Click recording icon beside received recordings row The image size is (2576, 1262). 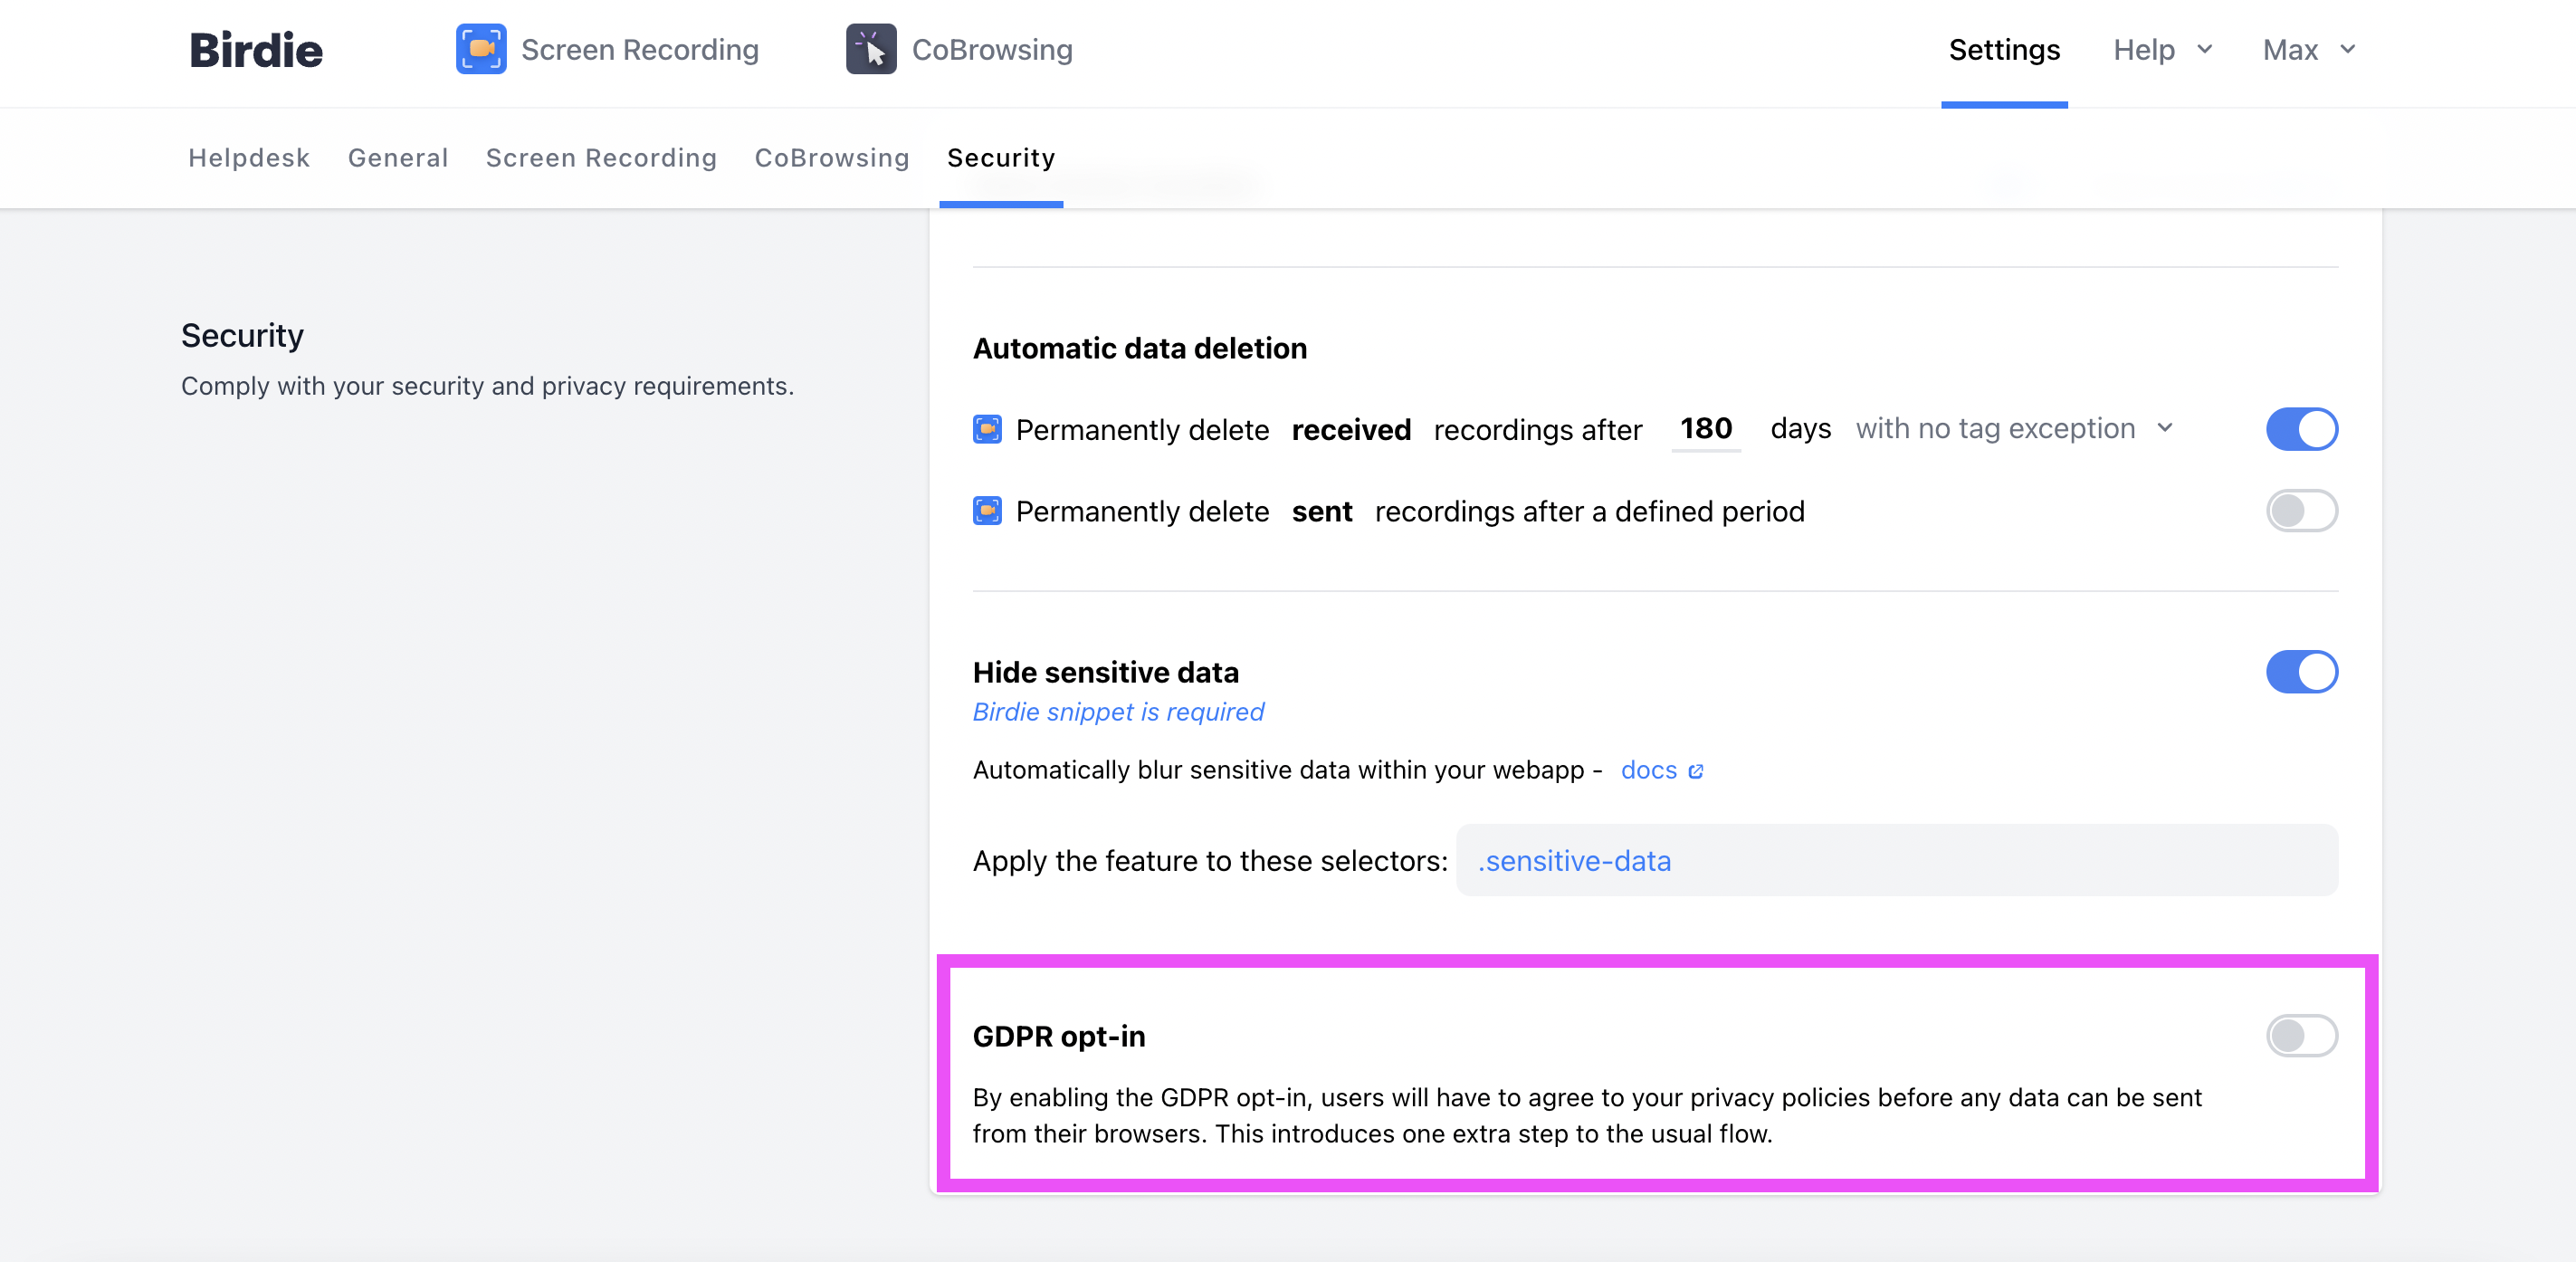coord(987,429)
